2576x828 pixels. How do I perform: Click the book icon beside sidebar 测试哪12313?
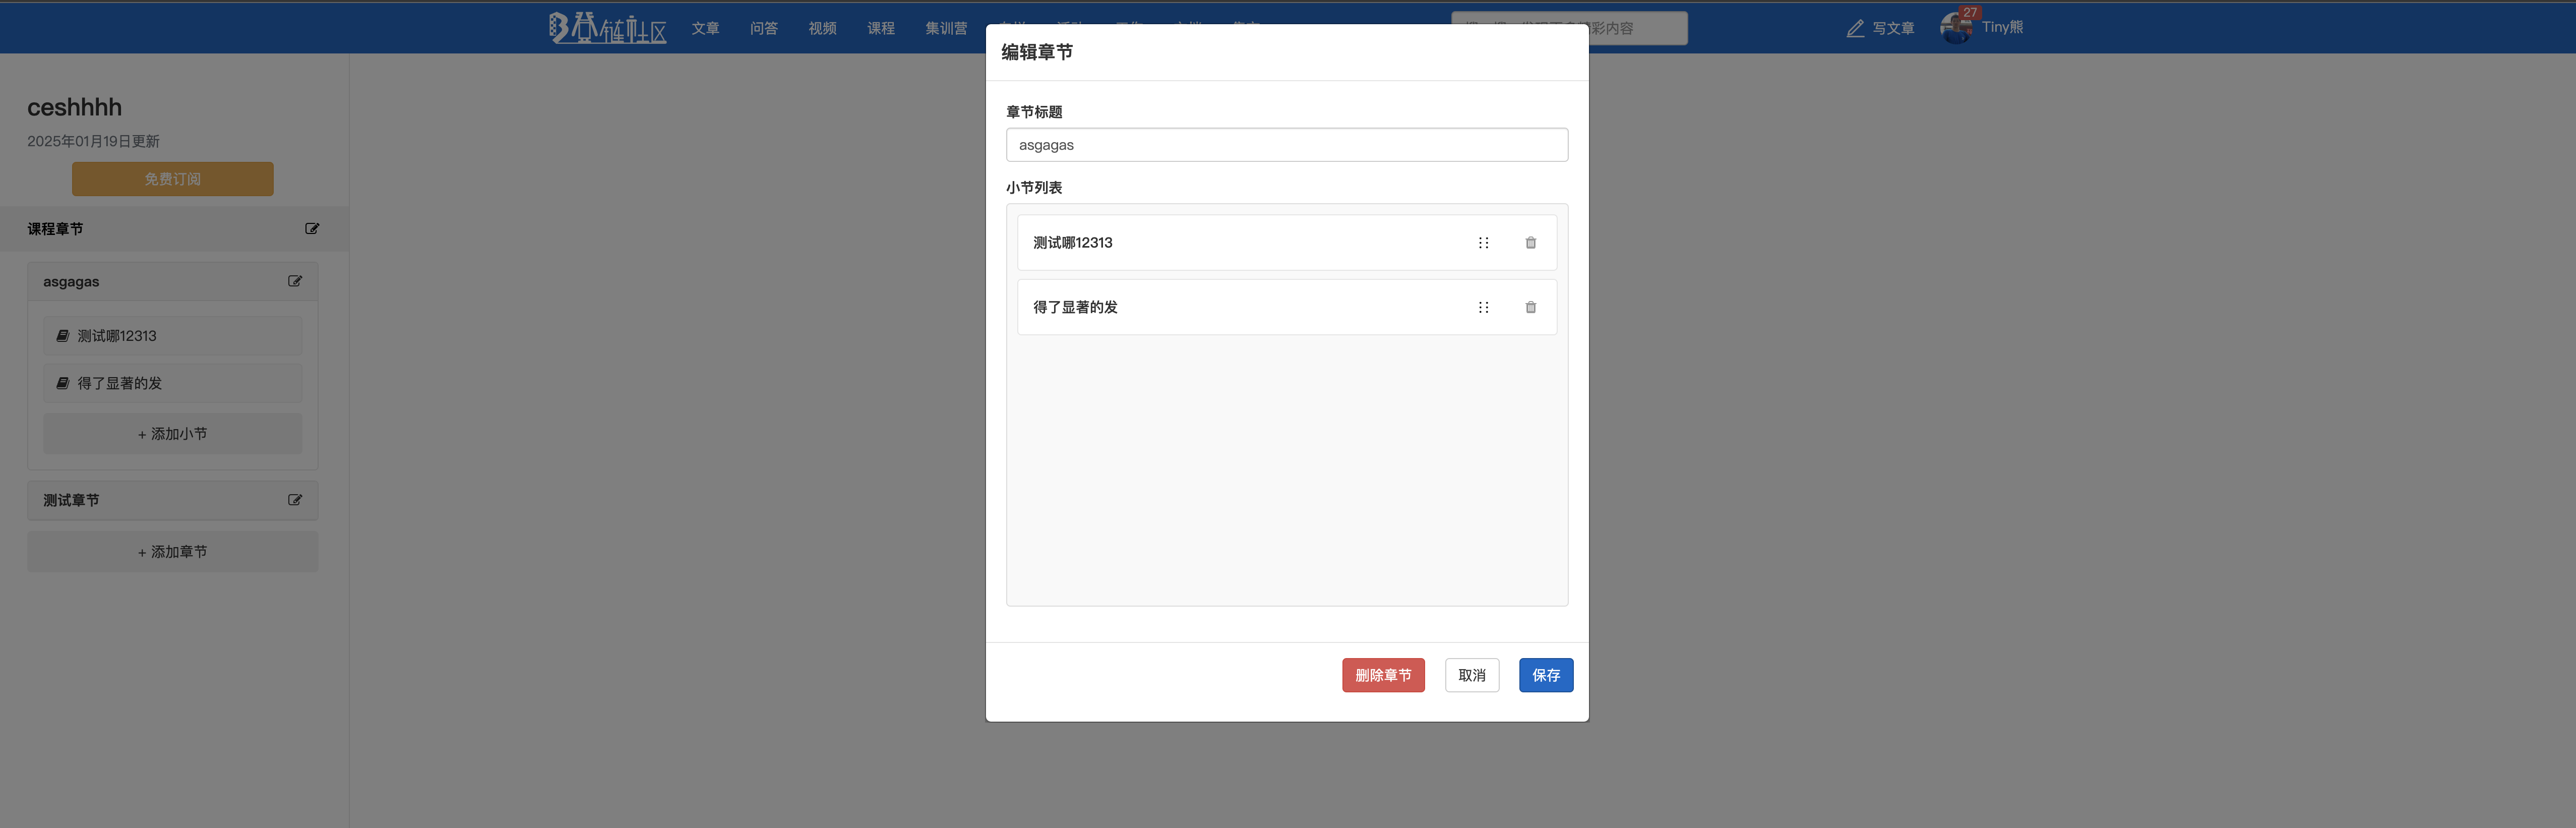coord(63,336)
